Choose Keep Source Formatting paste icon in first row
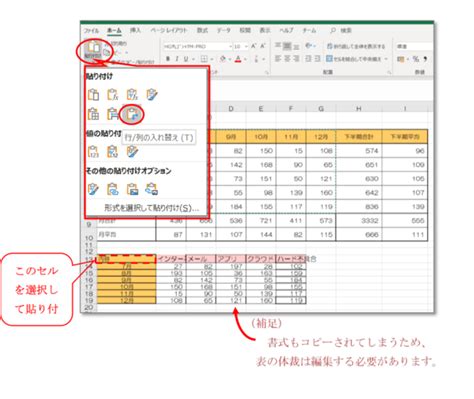This screenshot has width=474, height=399. (x=152, y=95)
